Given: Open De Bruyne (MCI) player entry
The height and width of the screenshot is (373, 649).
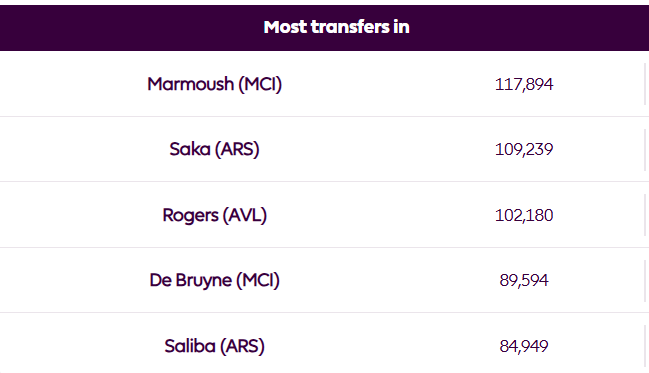Looking at the screenshot, I should click(x=214, y=280).
